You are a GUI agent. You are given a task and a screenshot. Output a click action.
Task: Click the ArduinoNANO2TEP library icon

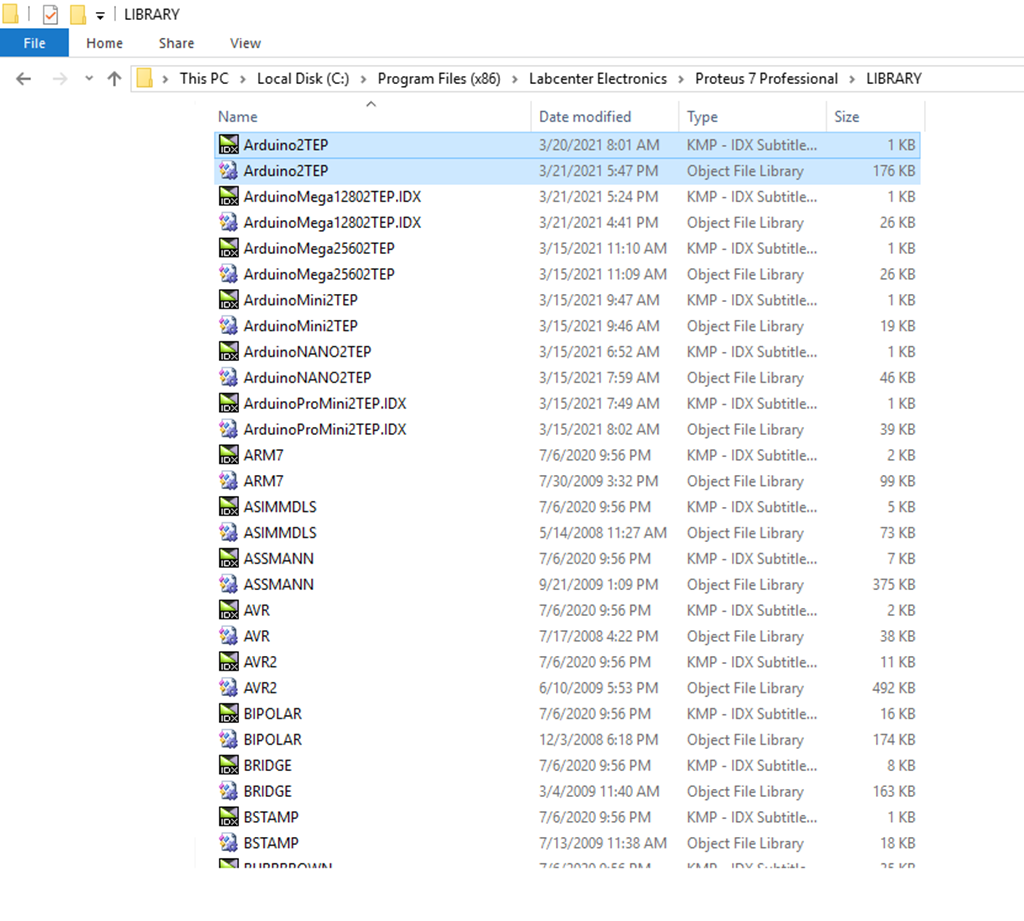tap(228, 378)
